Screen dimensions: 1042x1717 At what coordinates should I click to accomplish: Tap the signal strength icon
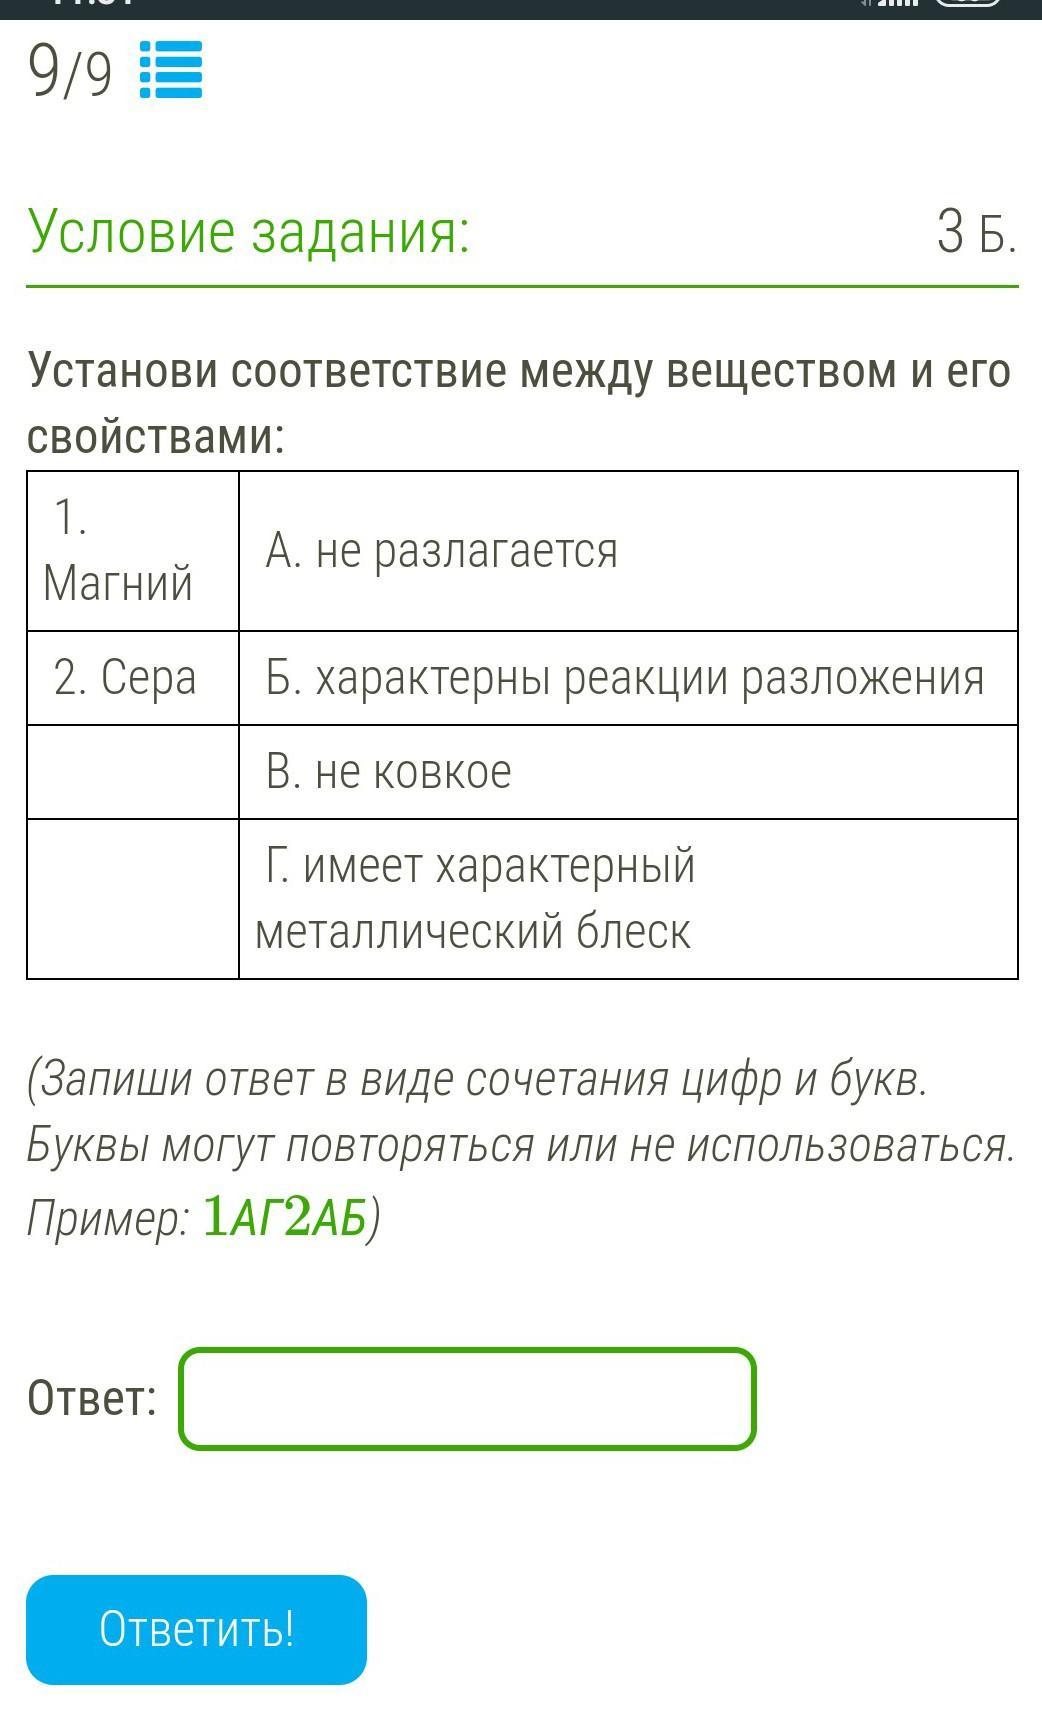pos(897,3)
